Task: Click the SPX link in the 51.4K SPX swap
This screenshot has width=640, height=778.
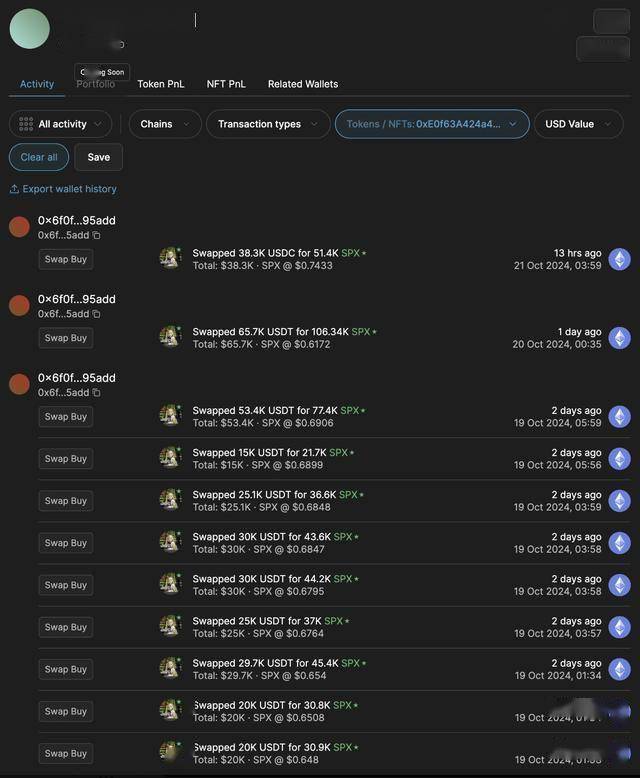Action: coord(350,253)
